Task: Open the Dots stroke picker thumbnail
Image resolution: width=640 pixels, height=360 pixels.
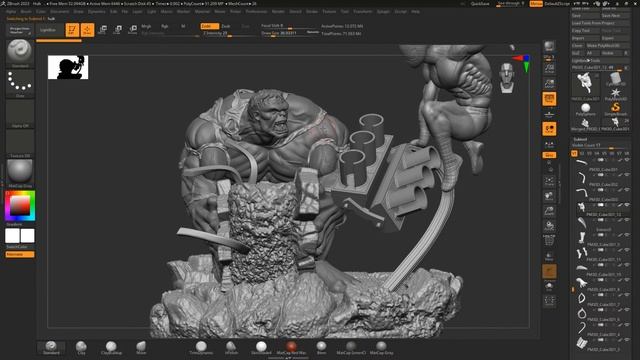Action: (x=20, y=84)
